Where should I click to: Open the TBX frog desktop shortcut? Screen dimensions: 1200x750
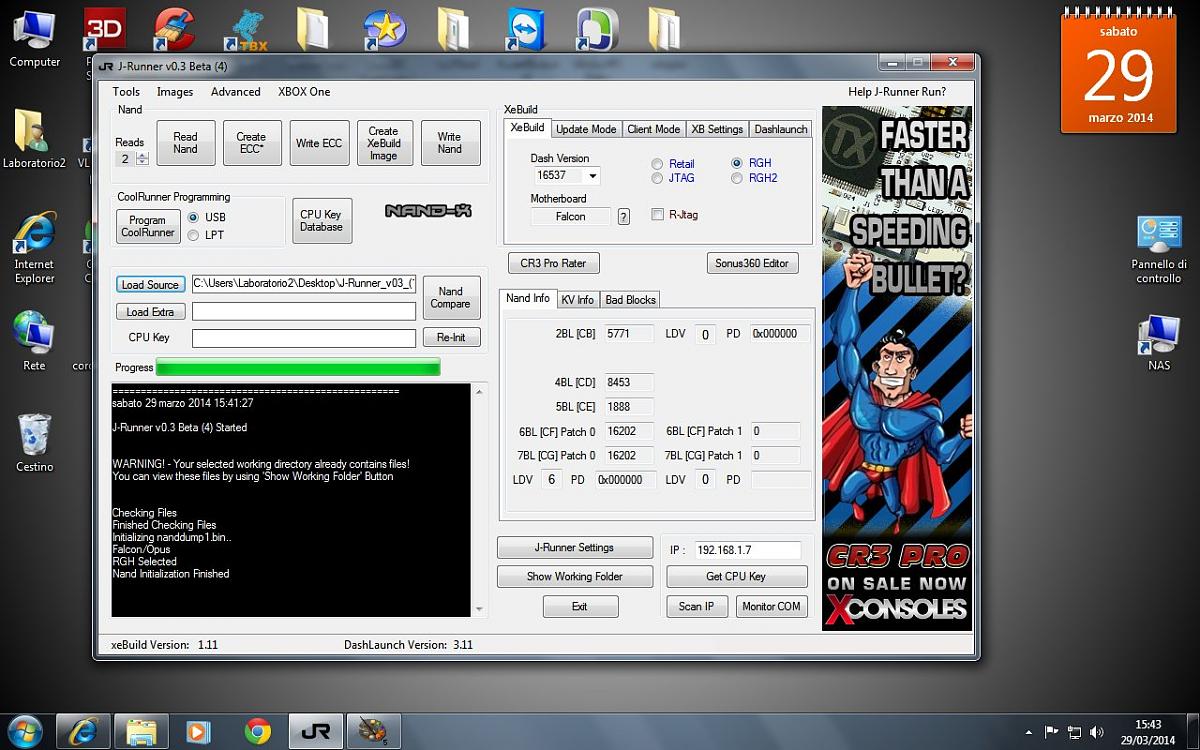pos(245,30)
